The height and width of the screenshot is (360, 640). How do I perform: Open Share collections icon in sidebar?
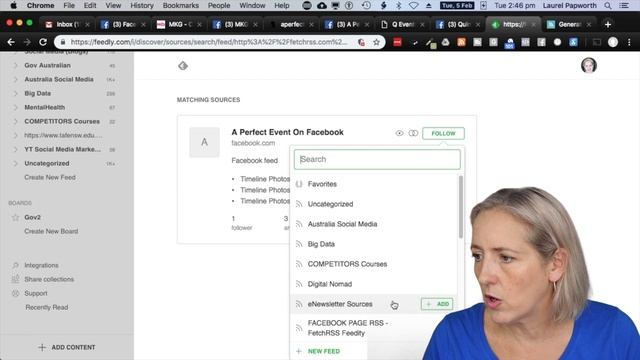[x=16, y=279]
